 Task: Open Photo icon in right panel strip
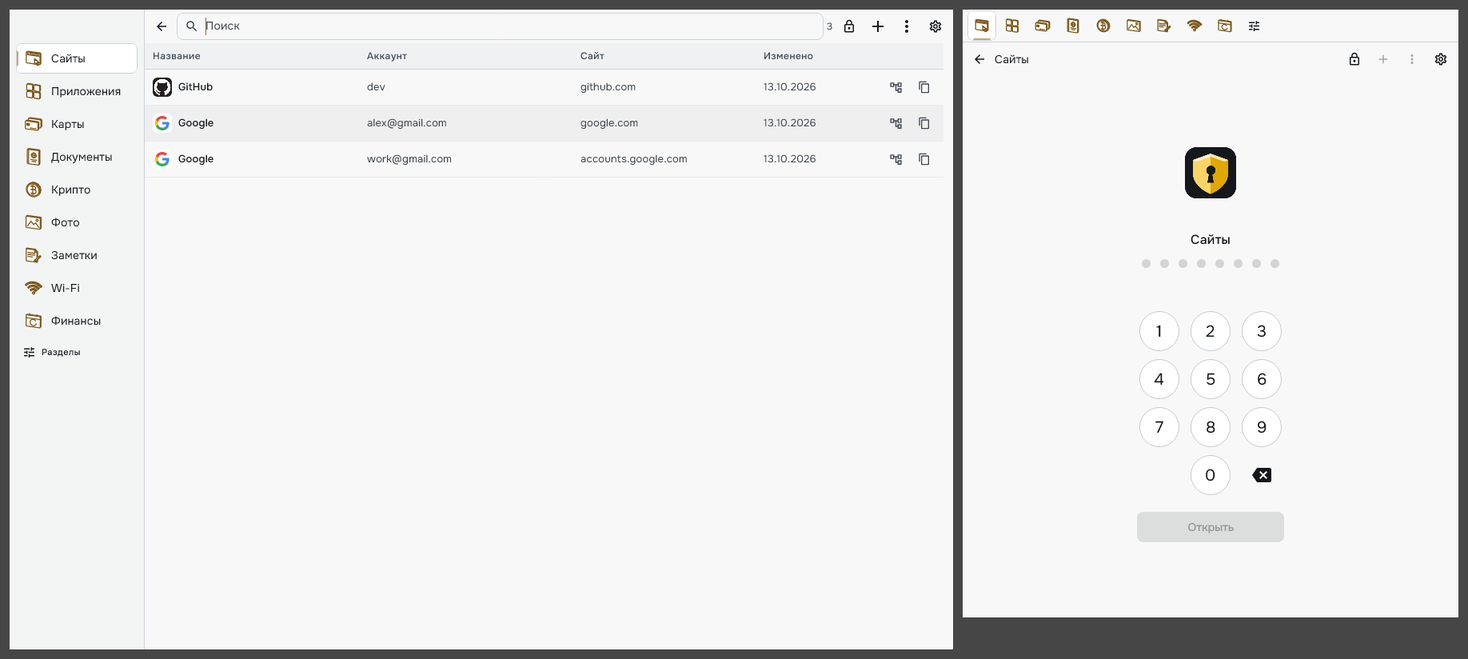coord(1133,26)
